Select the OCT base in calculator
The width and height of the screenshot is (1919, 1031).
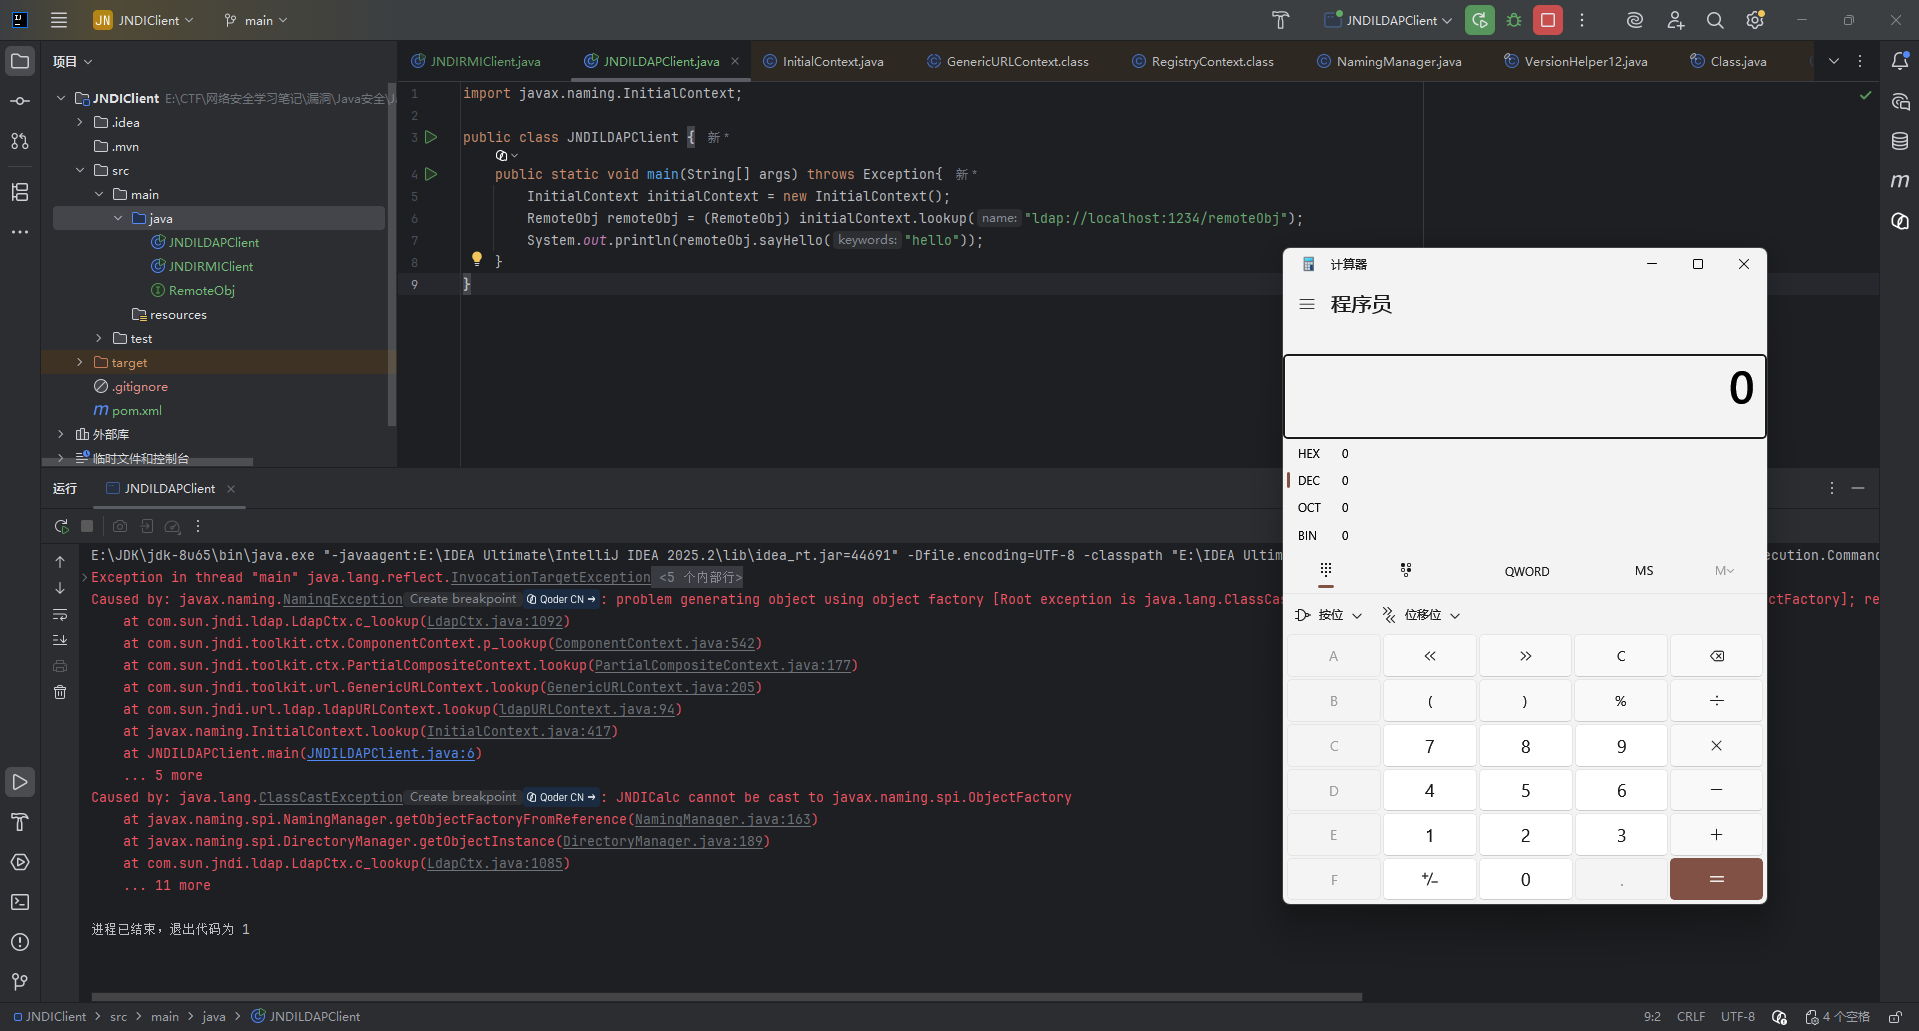click(x=1524, y=507)
